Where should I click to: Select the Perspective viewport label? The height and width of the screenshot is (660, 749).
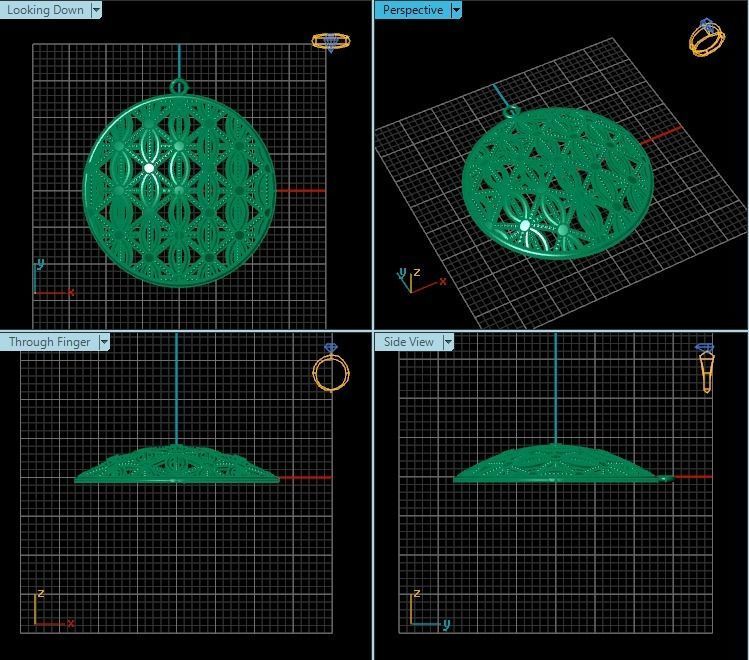[413, 10]
